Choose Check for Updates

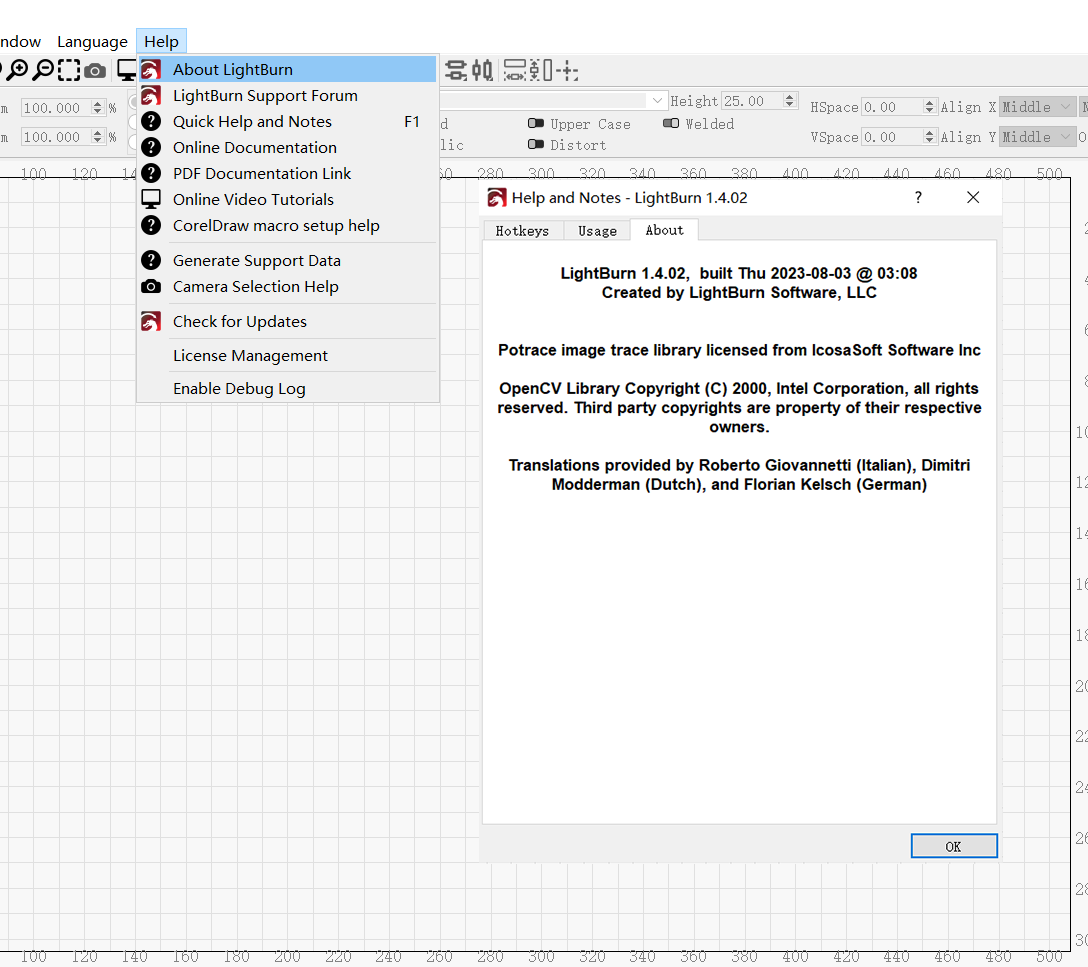(287, 321)
